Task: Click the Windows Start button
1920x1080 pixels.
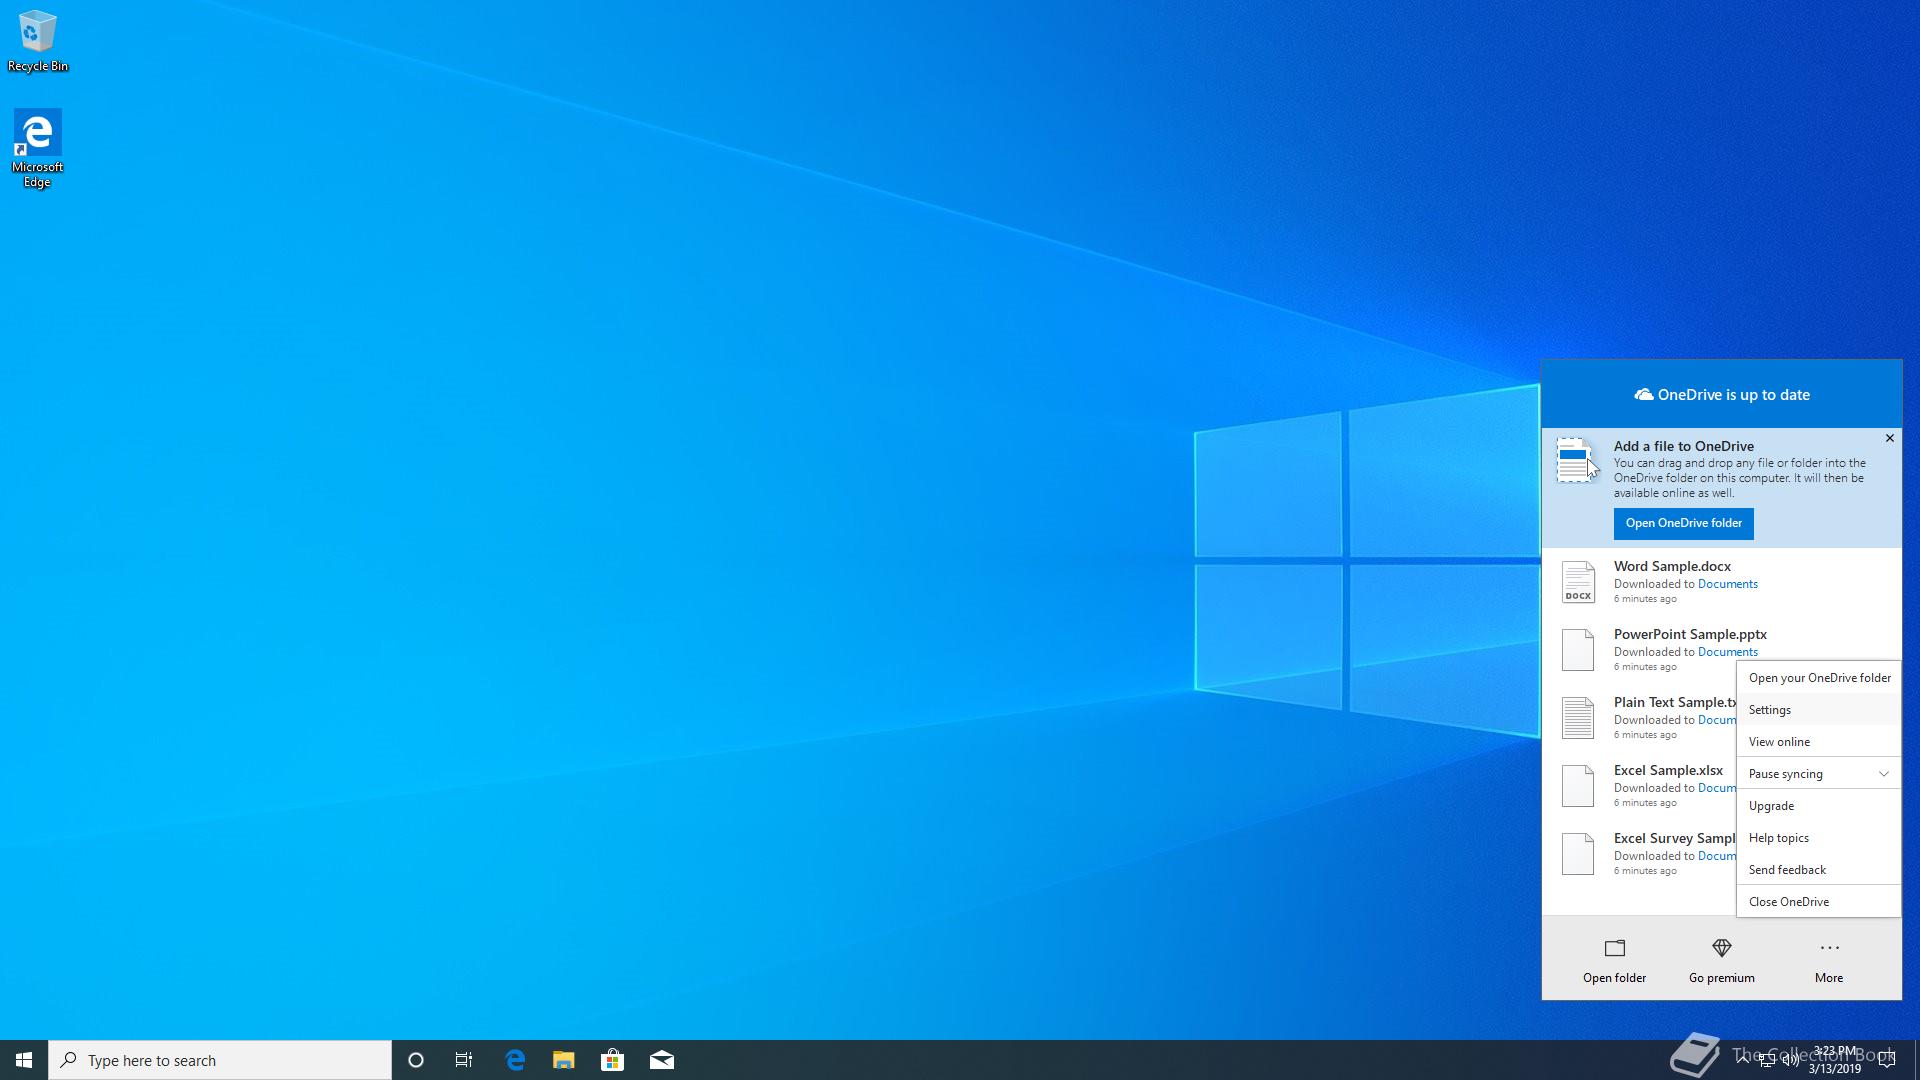Action: click(24, 1060)
